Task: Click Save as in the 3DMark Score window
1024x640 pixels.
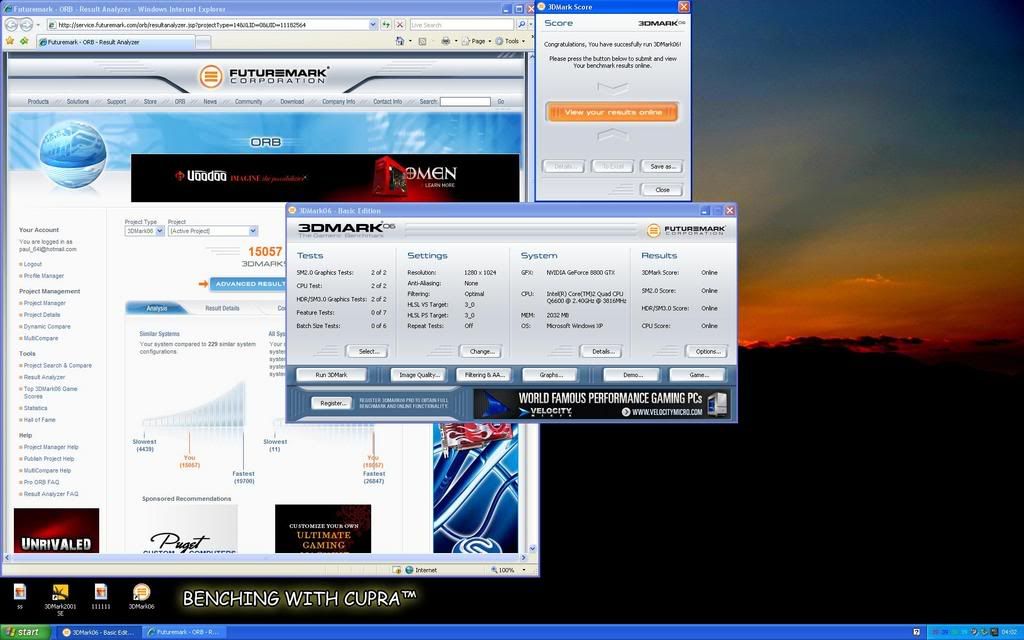Action: [662, 167]
